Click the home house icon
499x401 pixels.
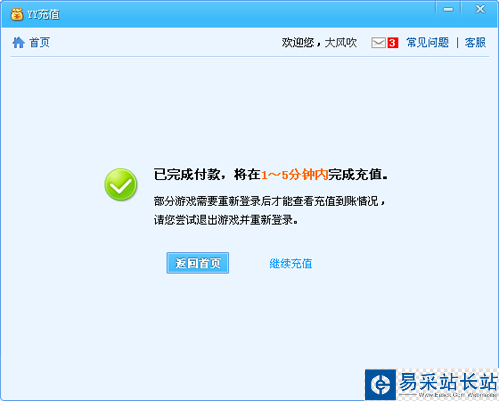pyautogui.click(x=19, y=43)
